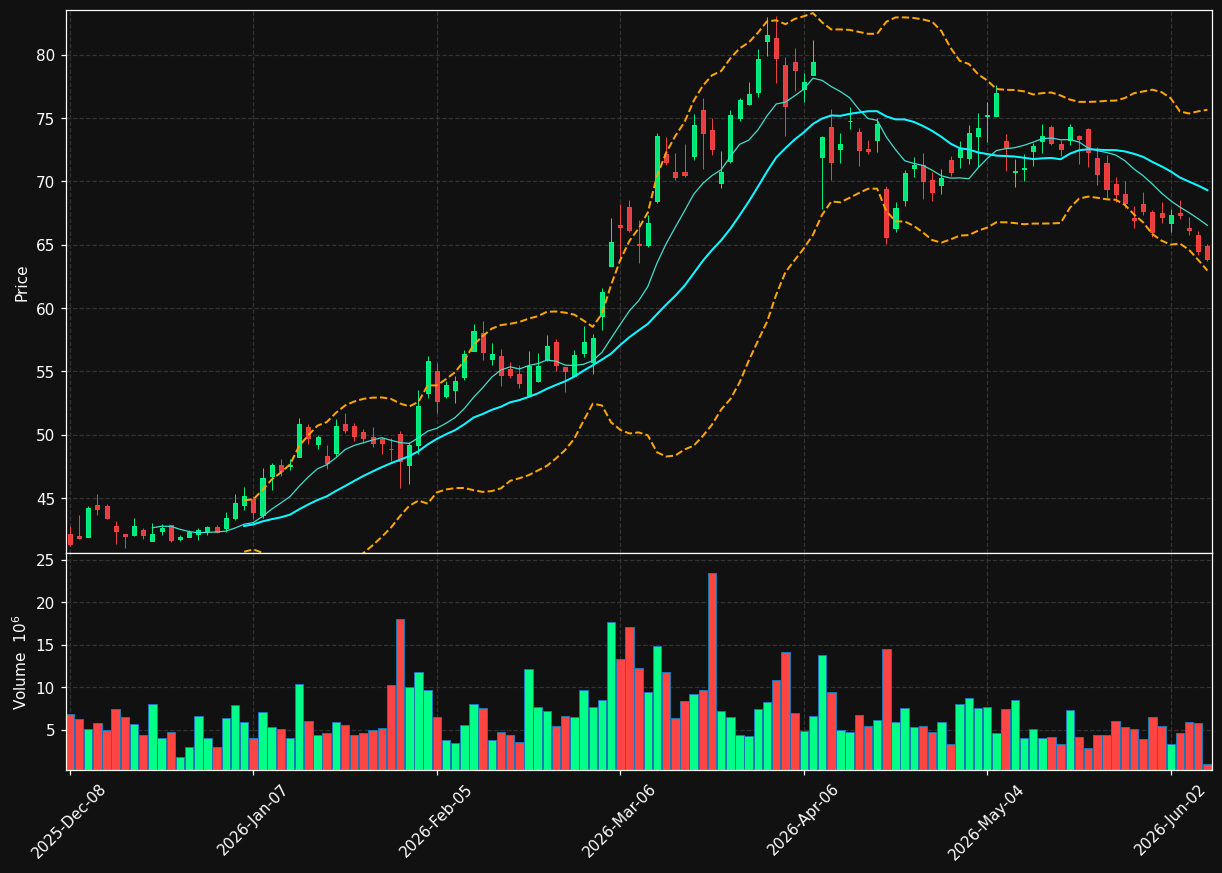
Task: Click the 20 tick on the Volume axis
Action: 47,603
